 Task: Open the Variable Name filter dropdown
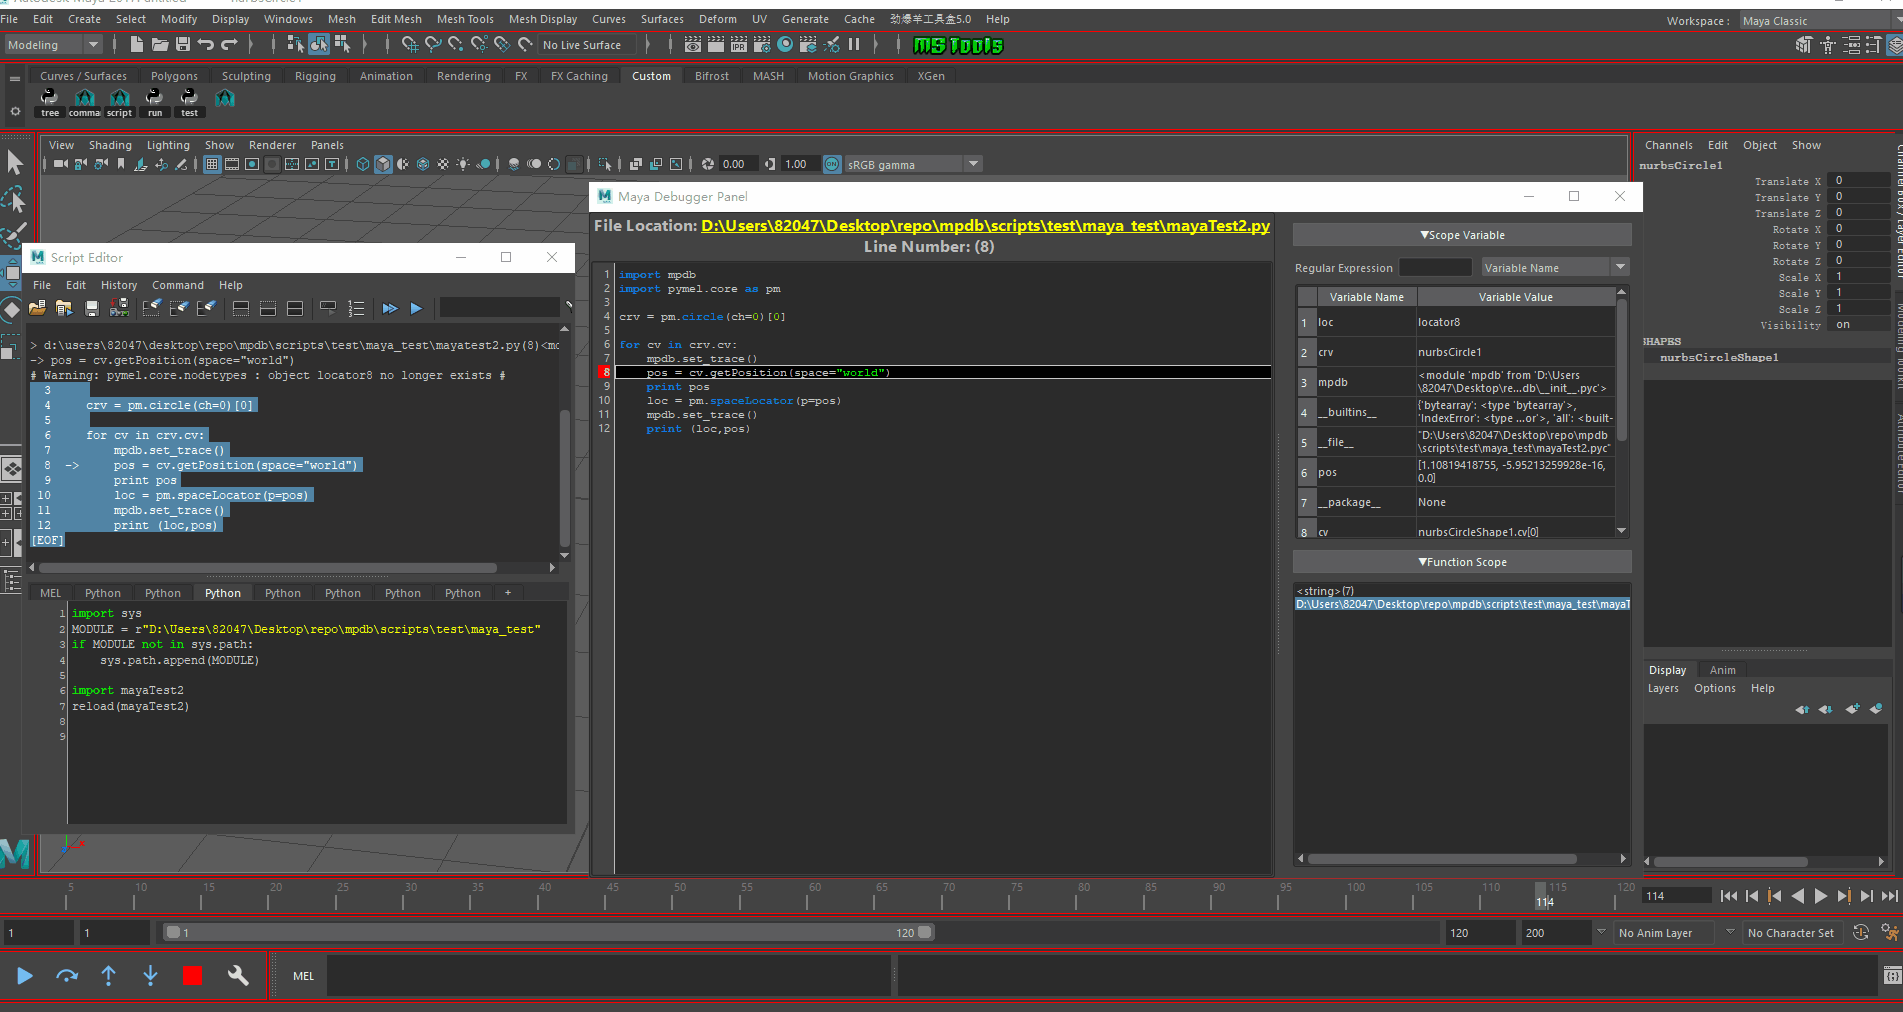click(1556, 267)
